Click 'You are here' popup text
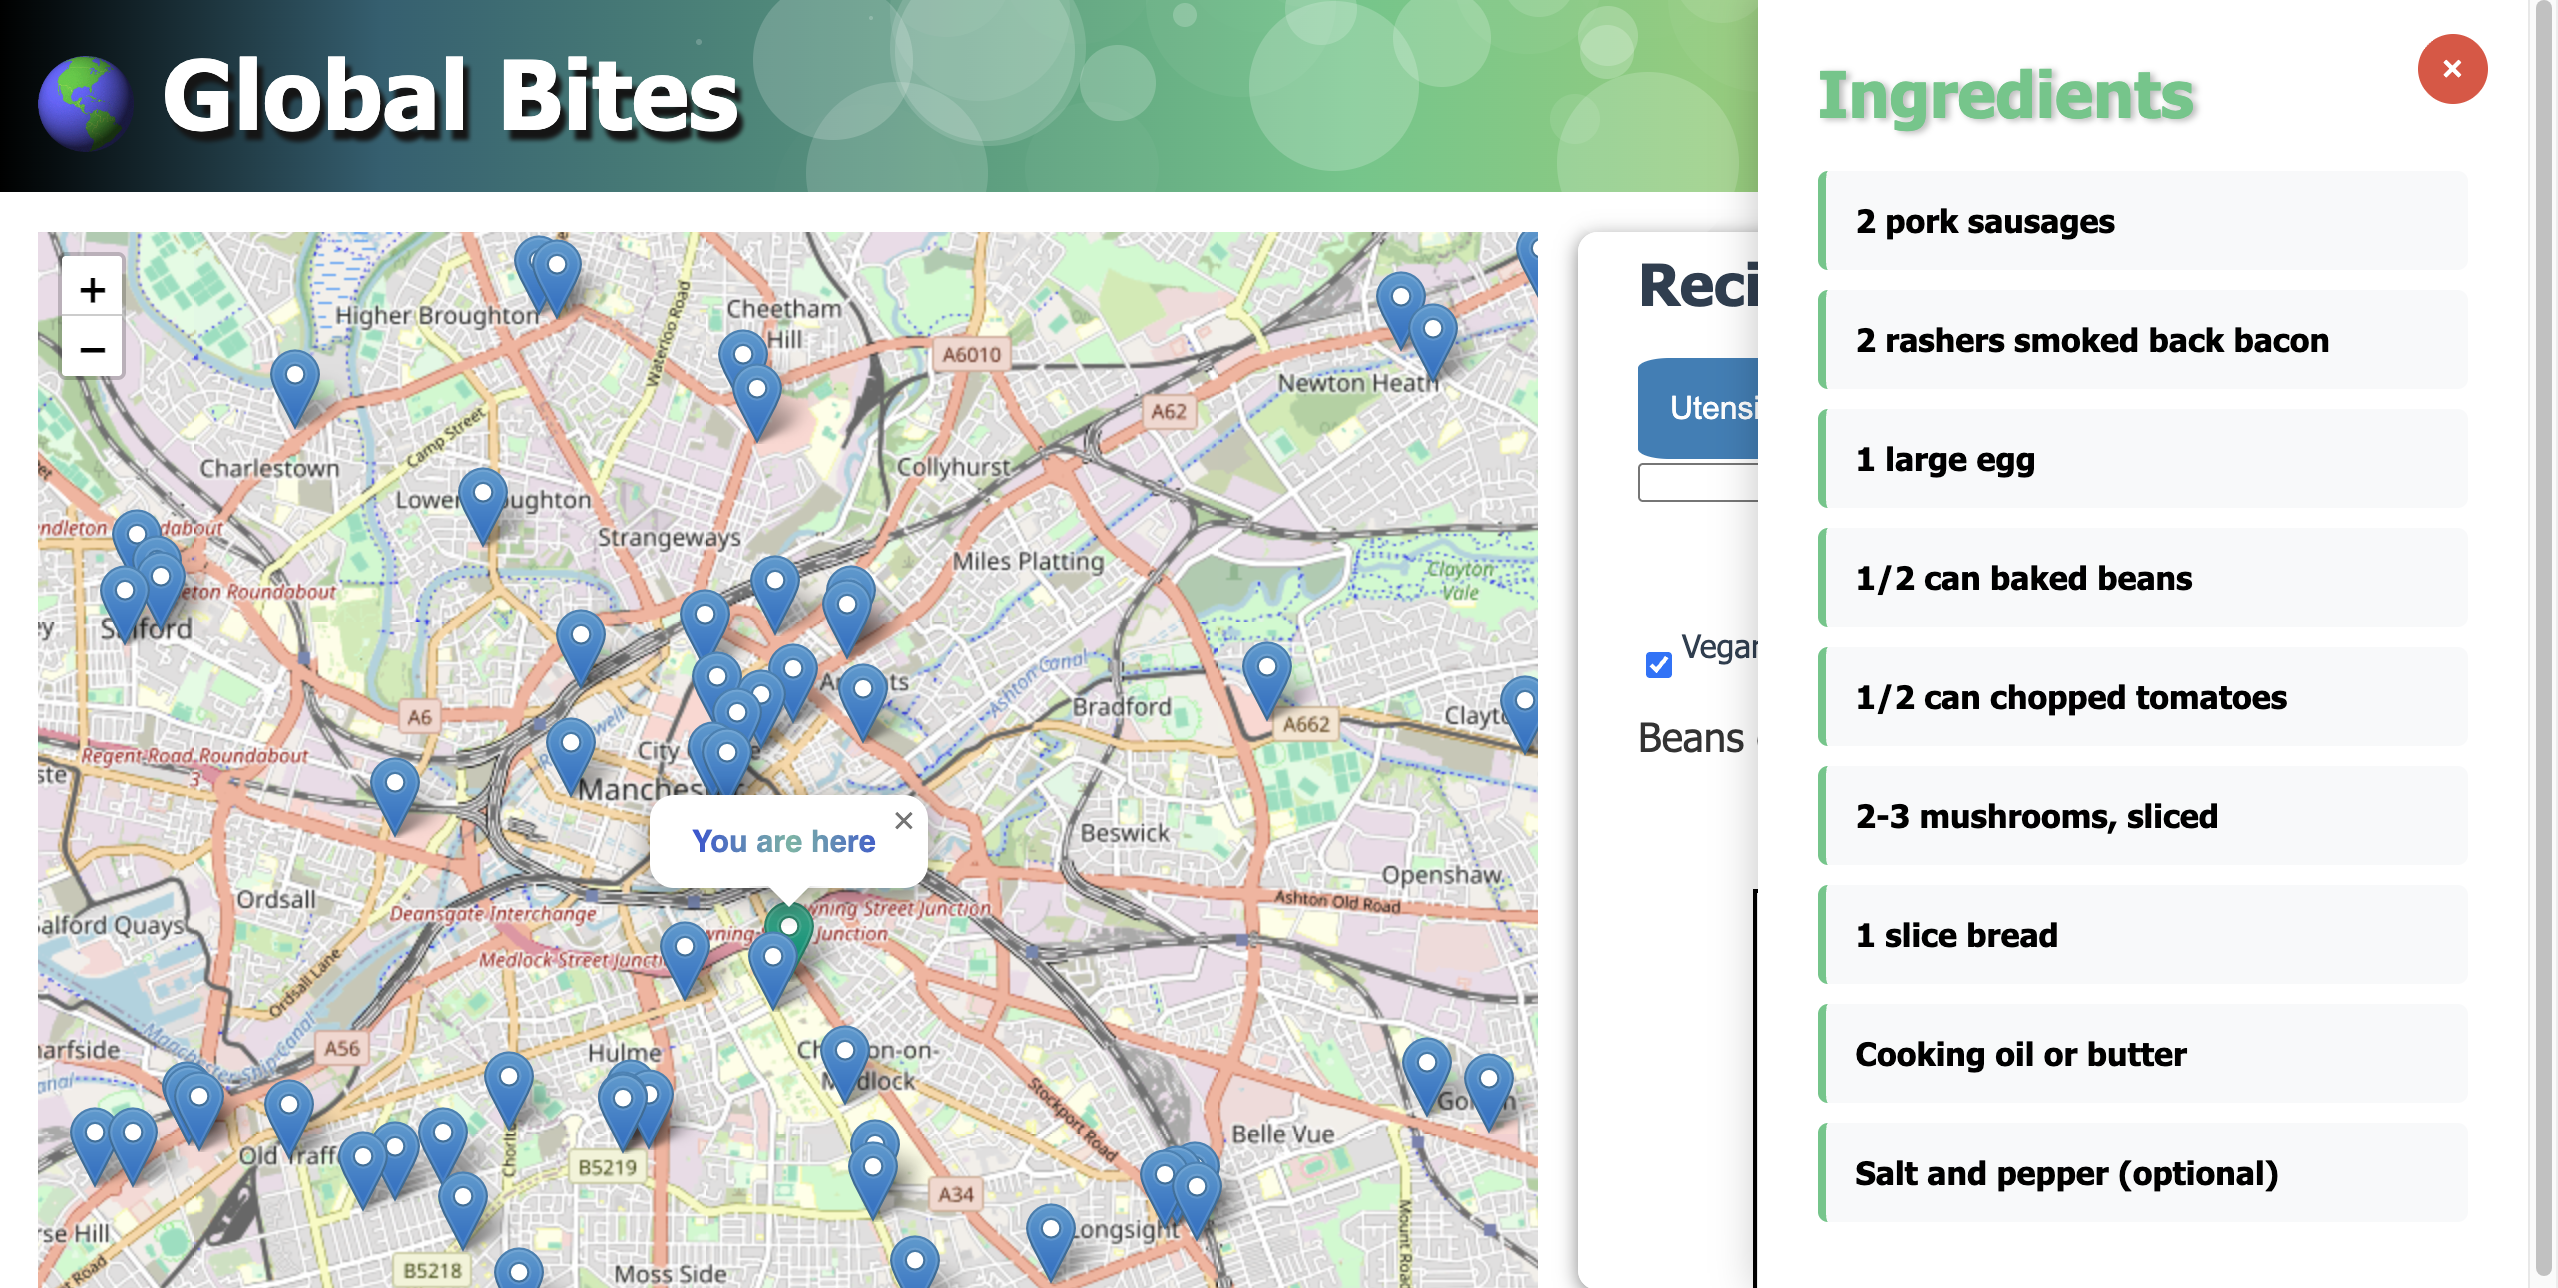The height and width of the screenshot is (1288, 2558). click(783, 841)
